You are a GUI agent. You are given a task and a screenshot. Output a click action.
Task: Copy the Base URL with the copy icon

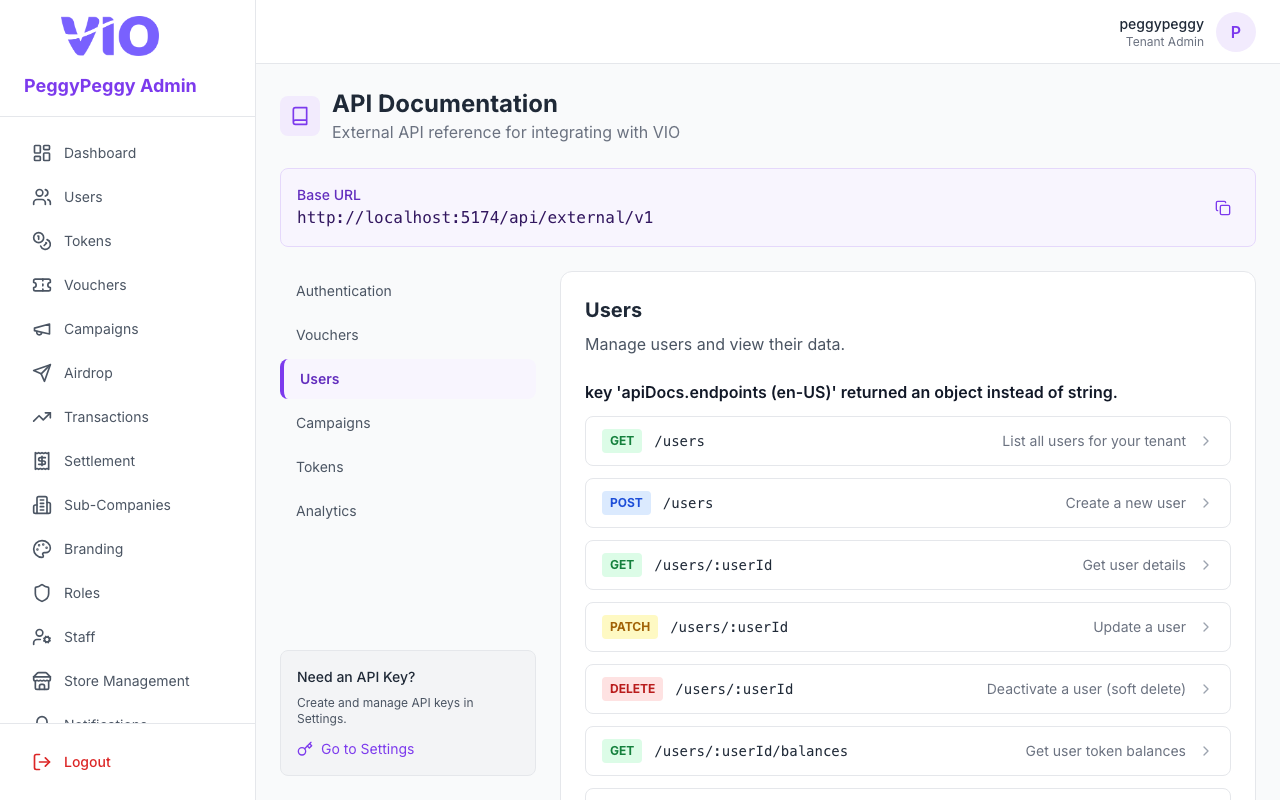[x=1223, y=208]
